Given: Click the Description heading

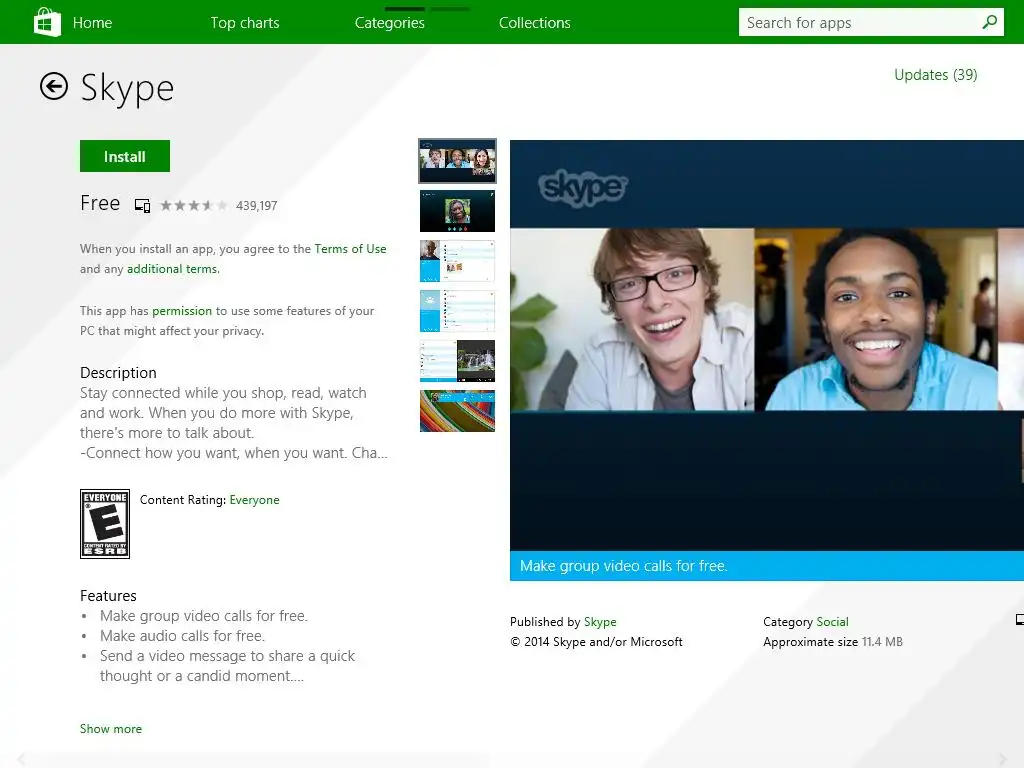Looking at the screenshot, I should [x=118, y=373].
